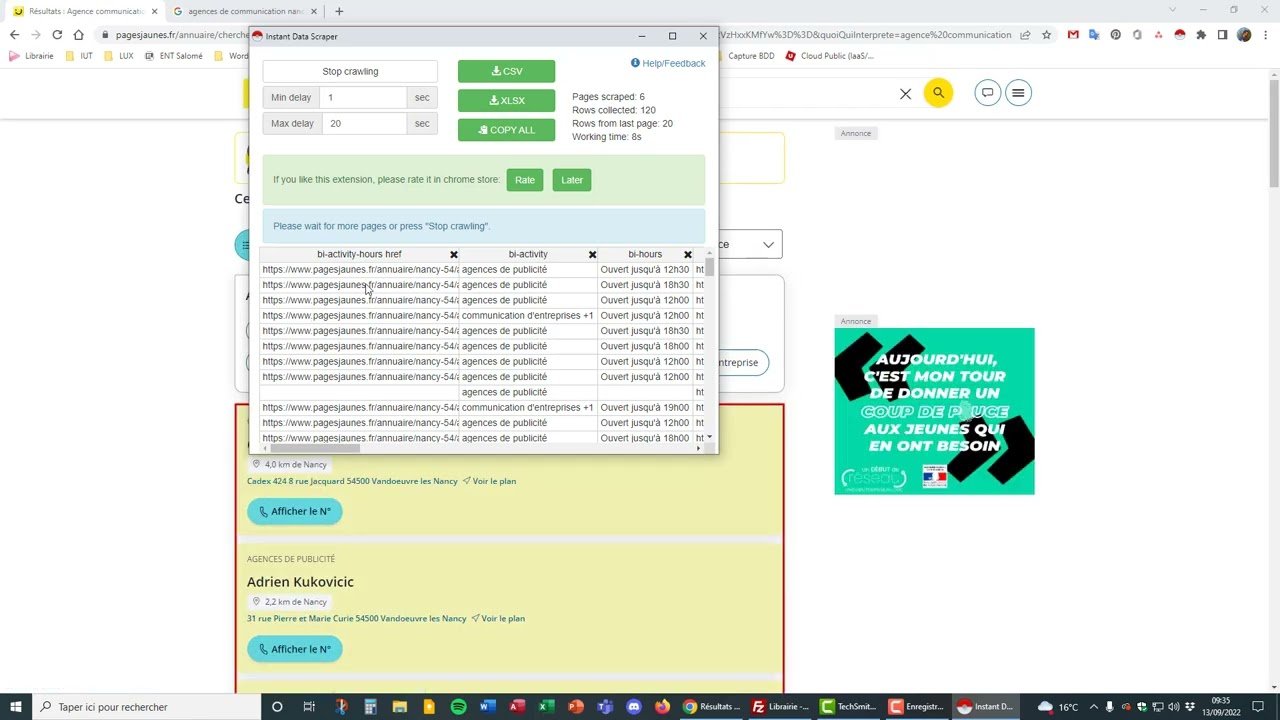1280x720 pixels.
Task: Copy all scraped rows
Action: coord(506,130)
